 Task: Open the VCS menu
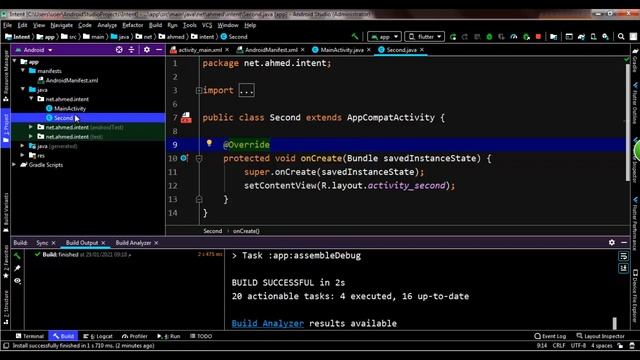coord(207,25)
